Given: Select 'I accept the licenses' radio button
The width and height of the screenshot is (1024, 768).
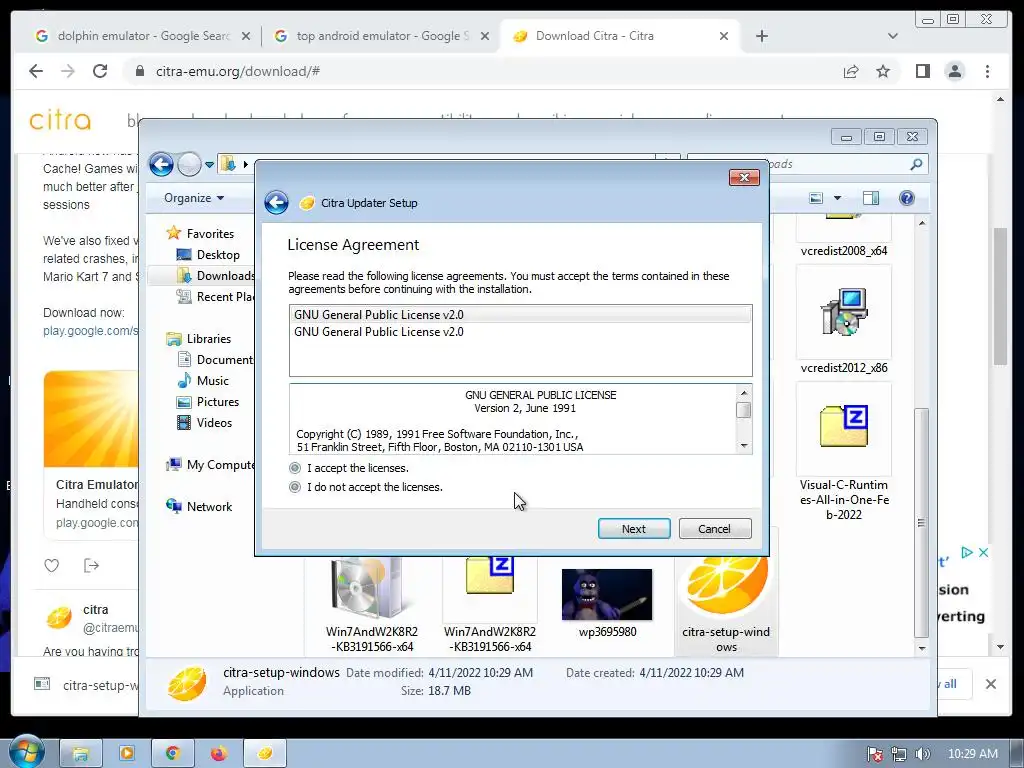Looking at the screenshot, I should pyautogui.click(x=295, y=468).
